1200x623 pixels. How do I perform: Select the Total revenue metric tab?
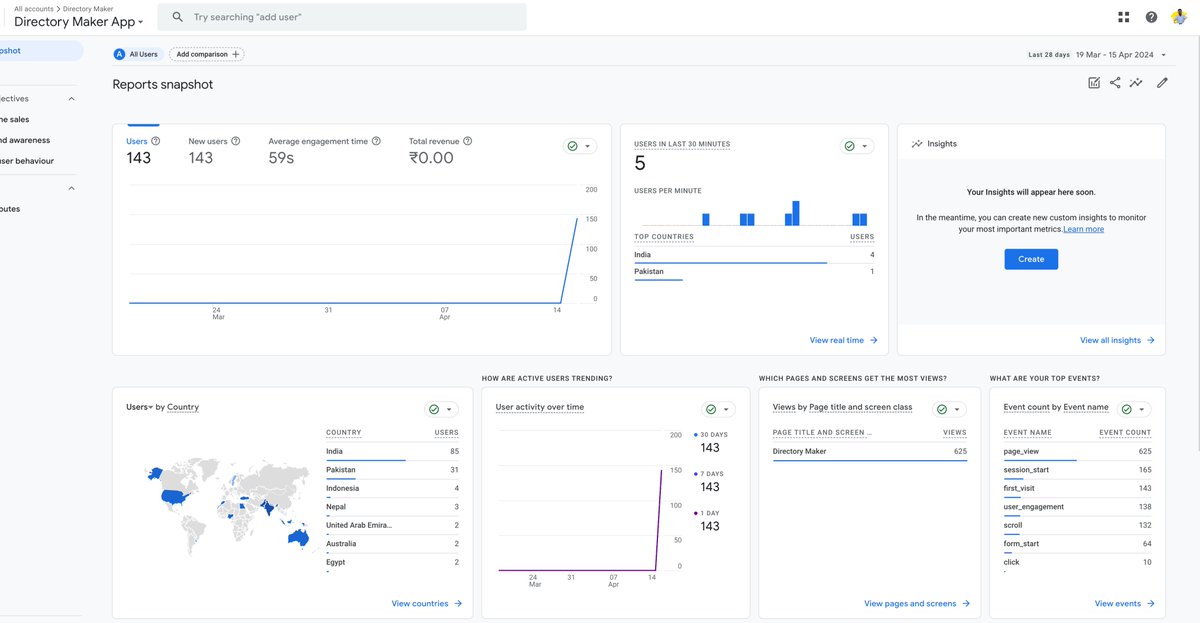pos(441,150)
